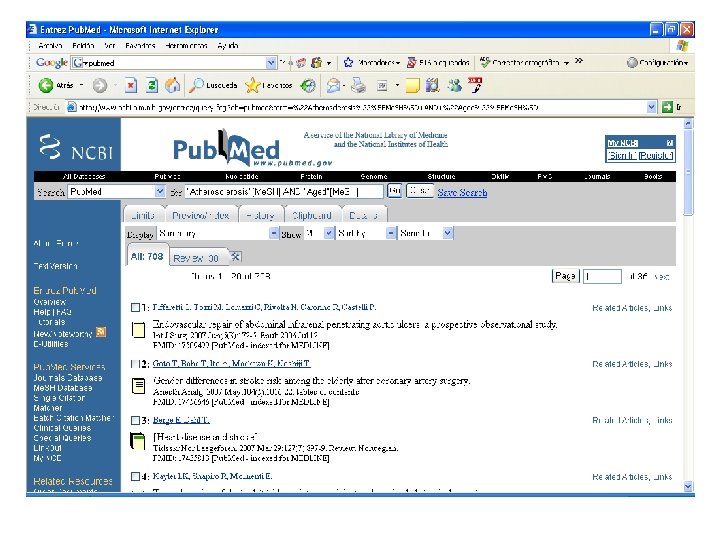Viewport: 720px width, 540px height.
Task: Click the History clock icon
Action: pyautogui.click(x=308, y=85)
